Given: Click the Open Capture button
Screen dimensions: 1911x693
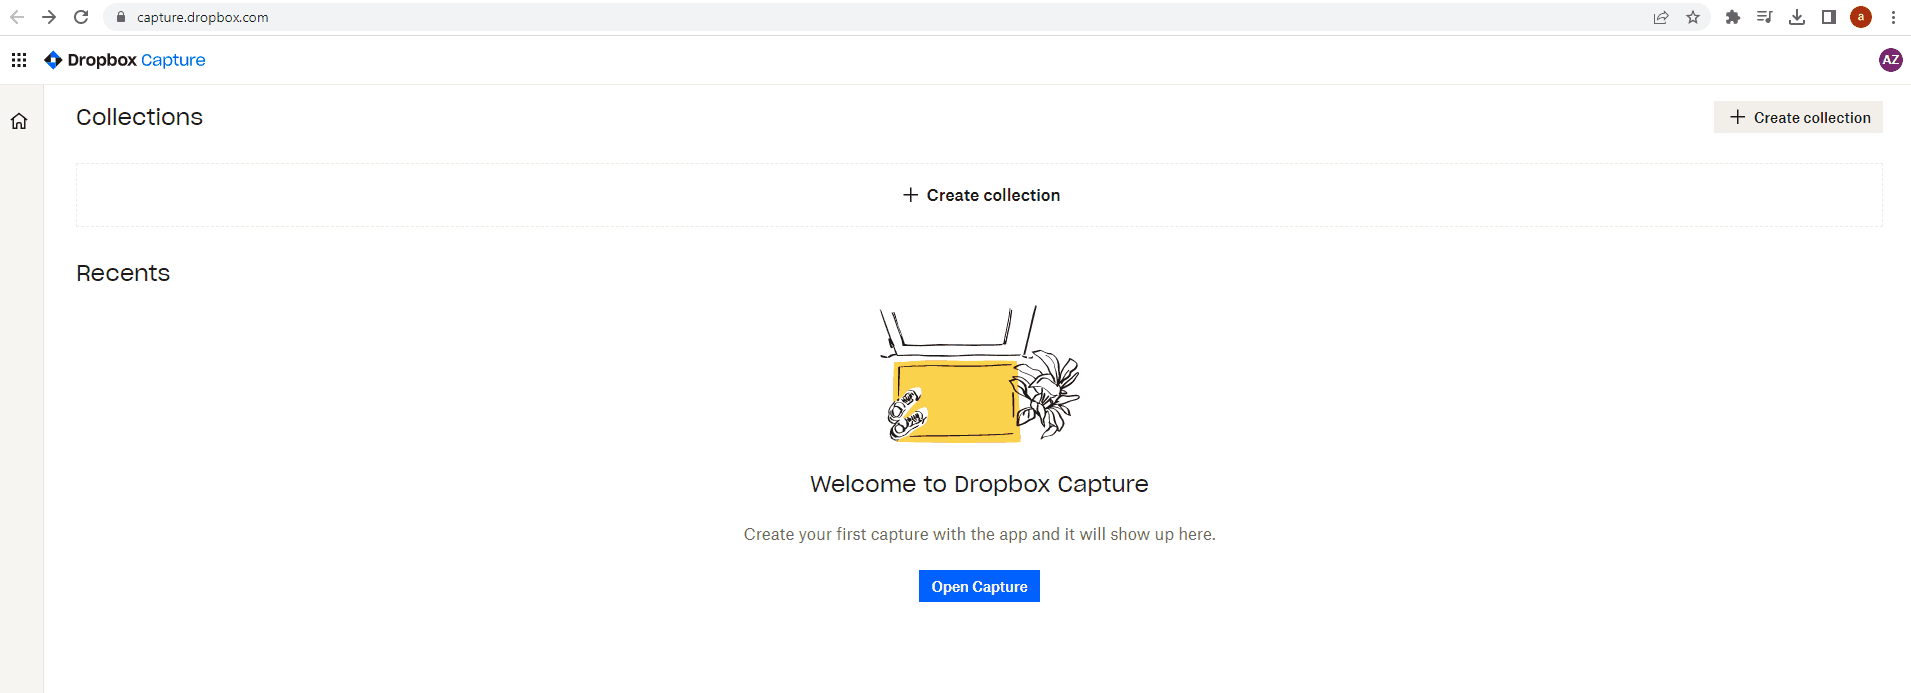Looking at the screenshot, I should pyautogui.click(x=979, y=586).
